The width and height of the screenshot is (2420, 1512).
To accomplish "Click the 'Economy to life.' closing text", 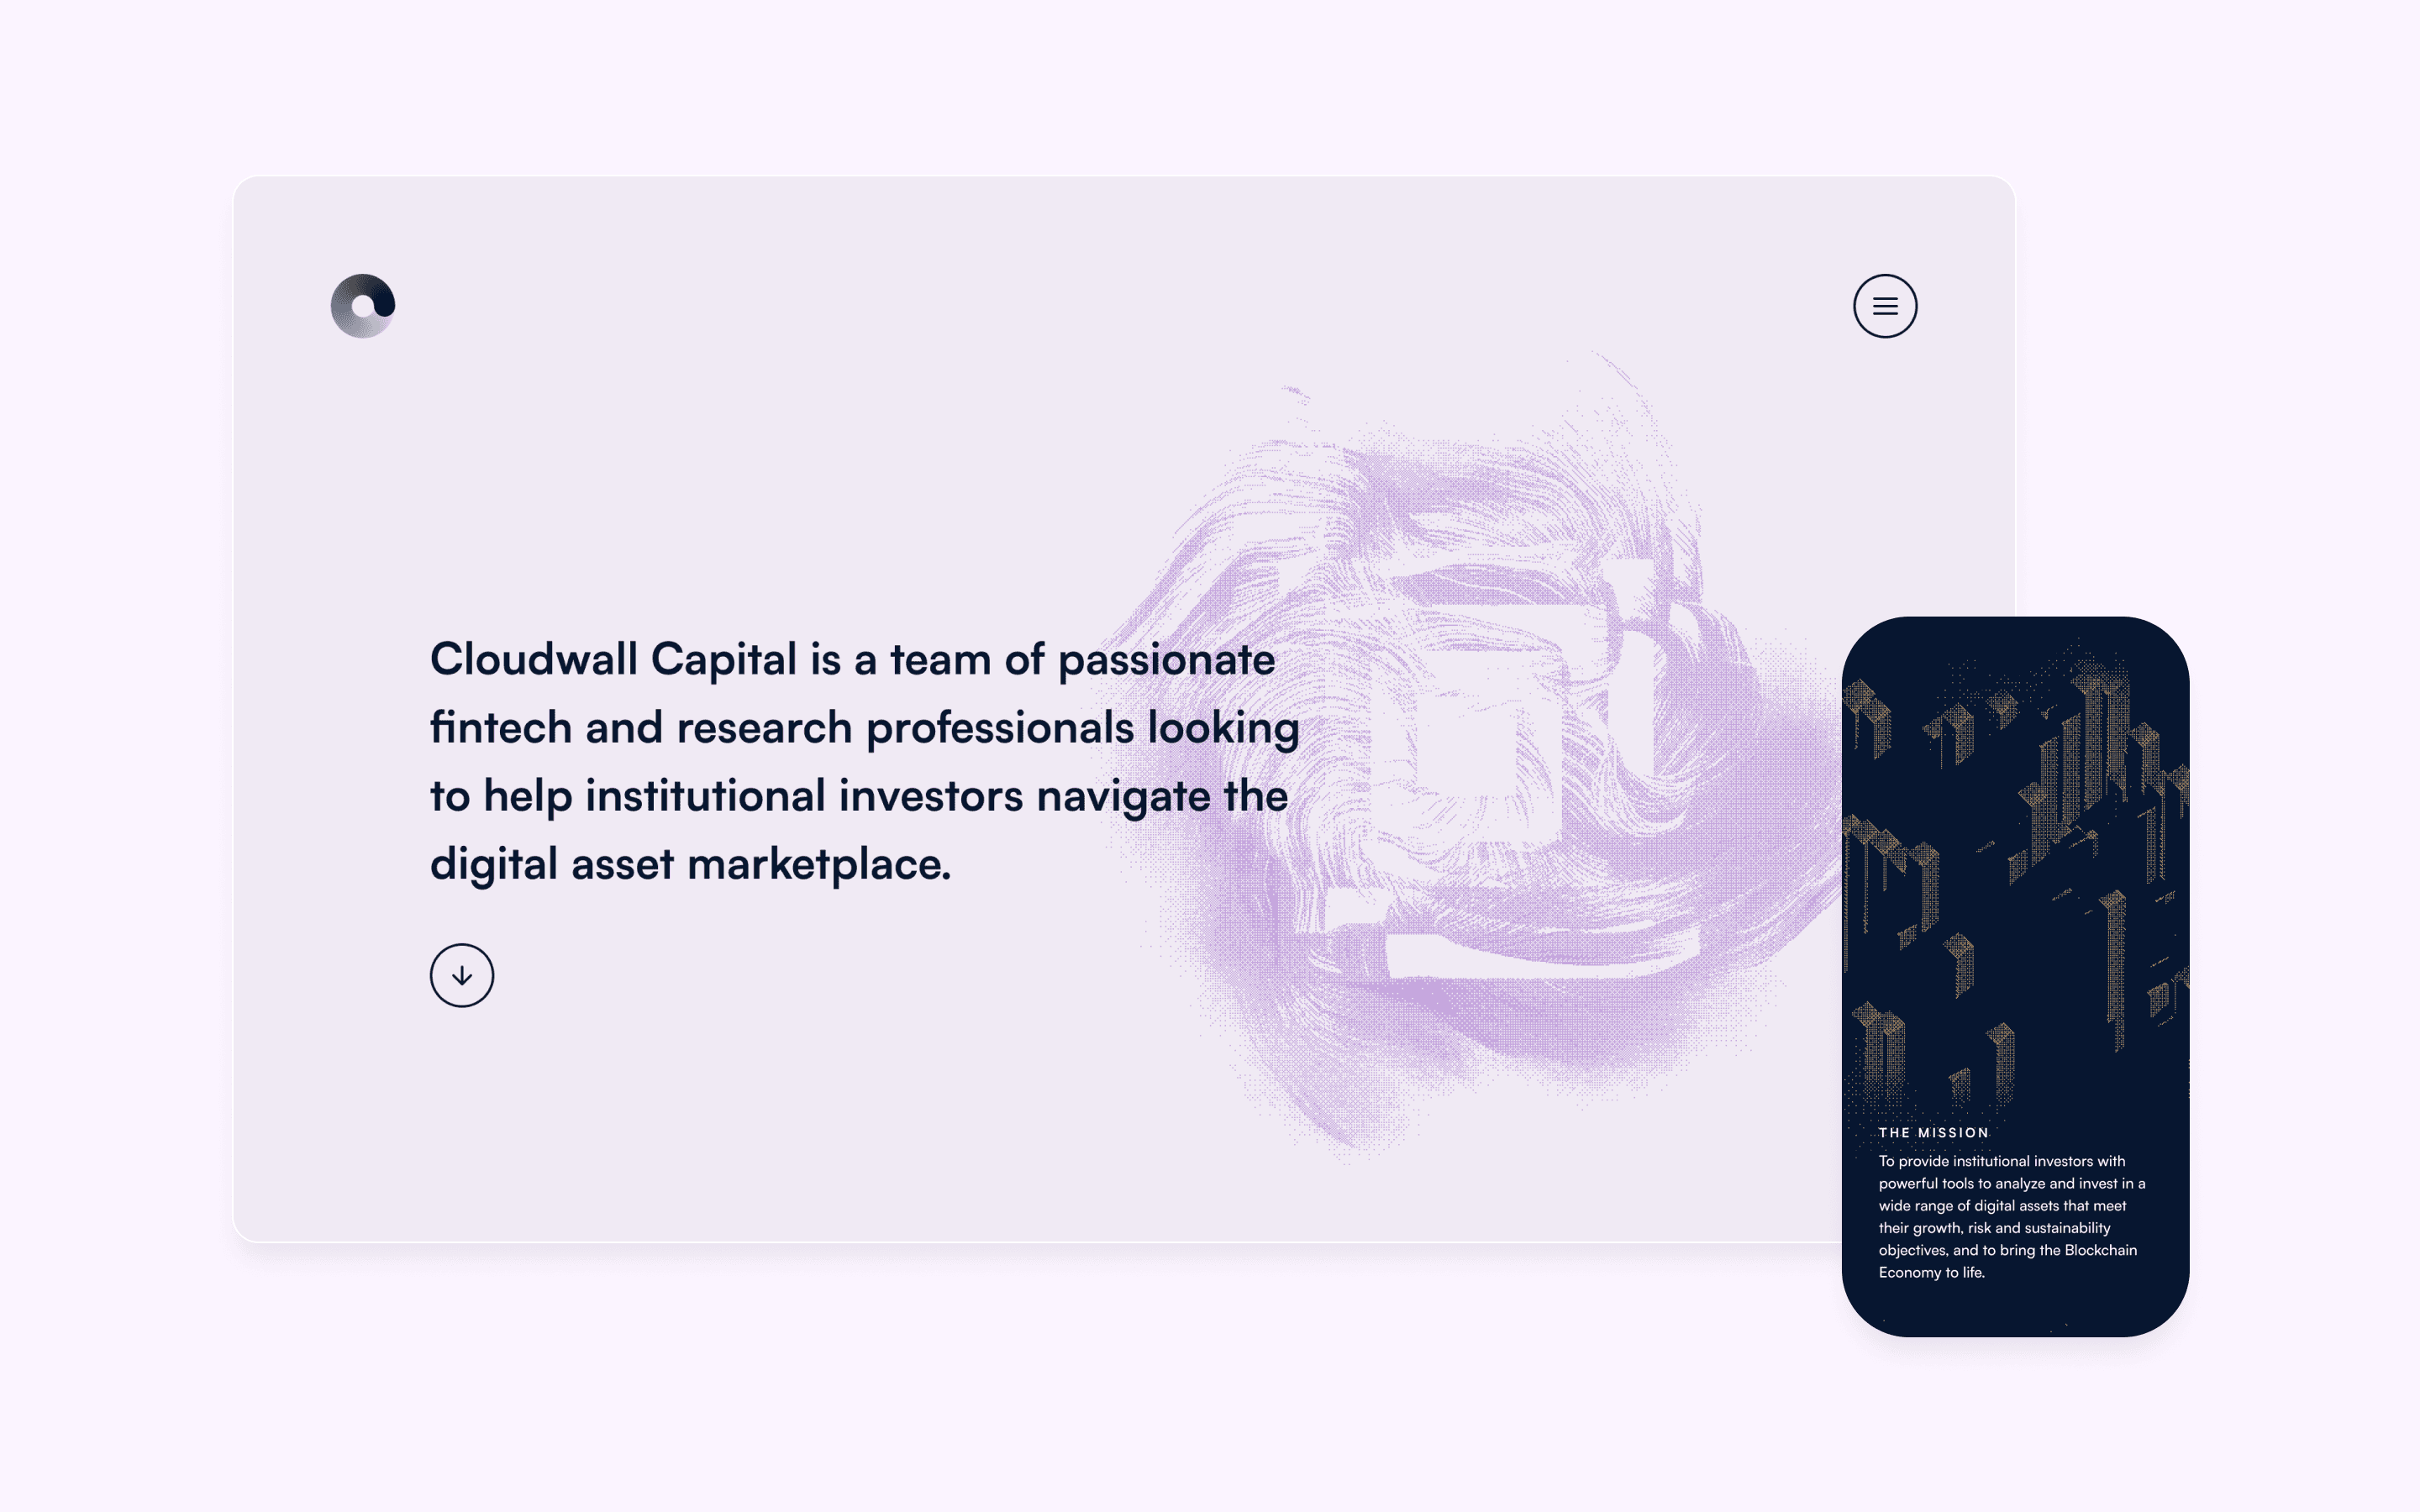I will tap(1931, 1272).
